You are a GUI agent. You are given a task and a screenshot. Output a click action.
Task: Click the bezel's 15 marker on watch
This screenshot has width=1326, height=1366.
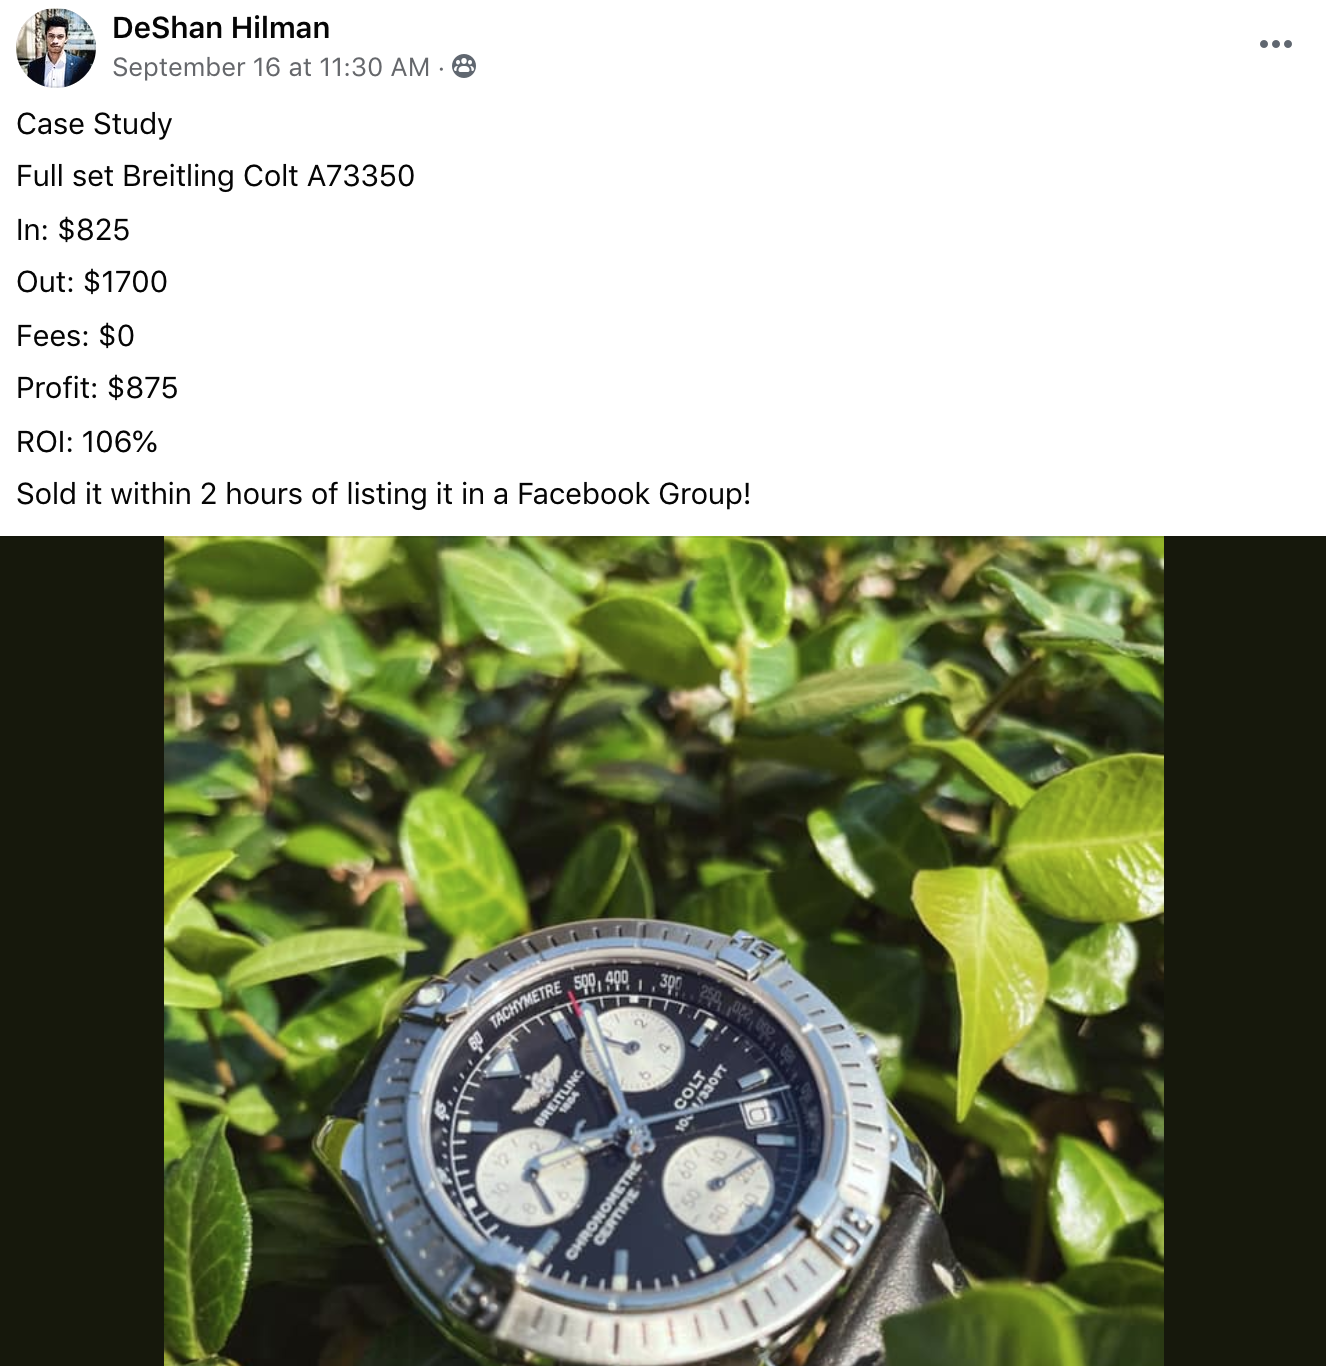pyautogui.click(x=756, y=951)
